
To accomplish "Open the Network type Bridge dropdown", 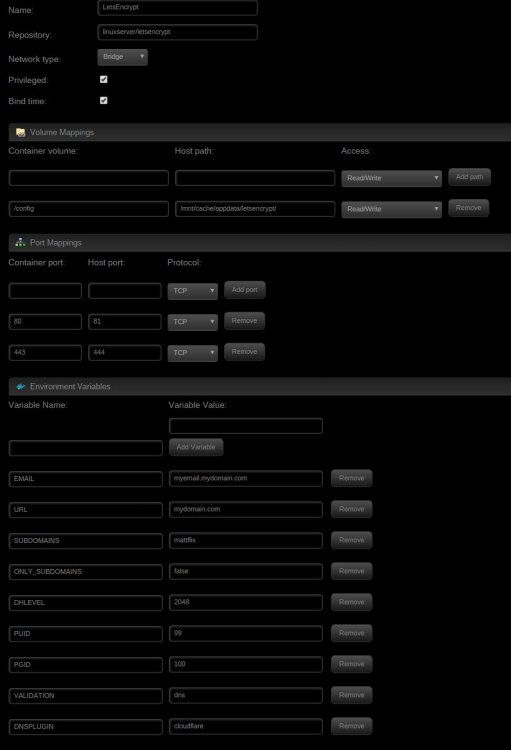I will coord(122,57).
